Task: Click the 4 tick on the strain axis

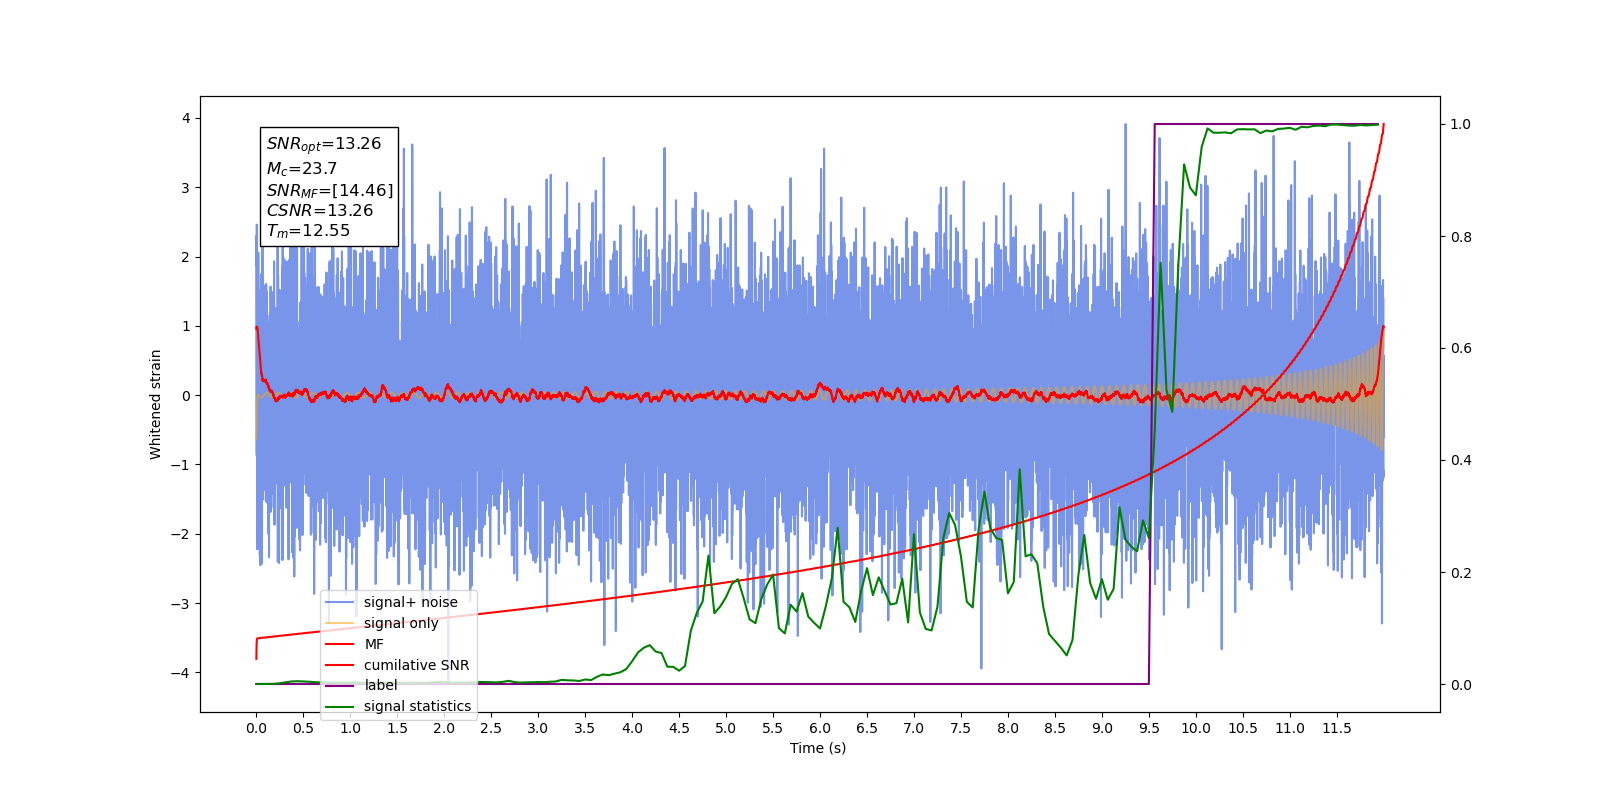Action: tap(185, 118)
